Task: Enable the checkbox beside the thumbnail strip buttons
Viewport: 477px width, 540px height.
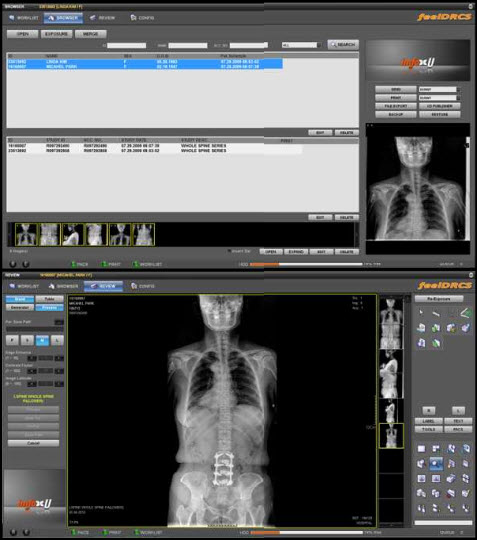Action: pos(229,251)
